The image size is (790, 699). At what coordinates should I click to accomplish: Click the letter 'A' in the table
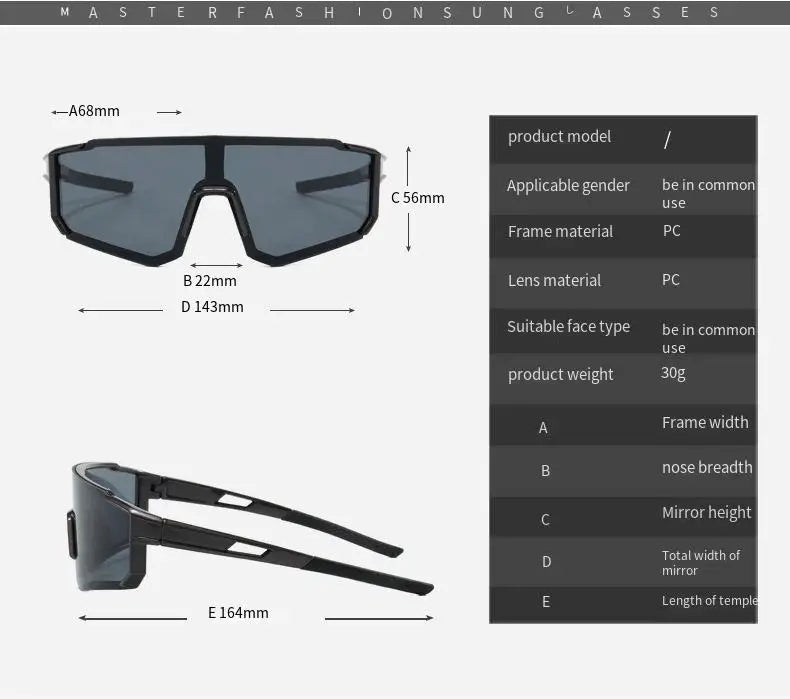pyautogui.click(x=543, y=428)
